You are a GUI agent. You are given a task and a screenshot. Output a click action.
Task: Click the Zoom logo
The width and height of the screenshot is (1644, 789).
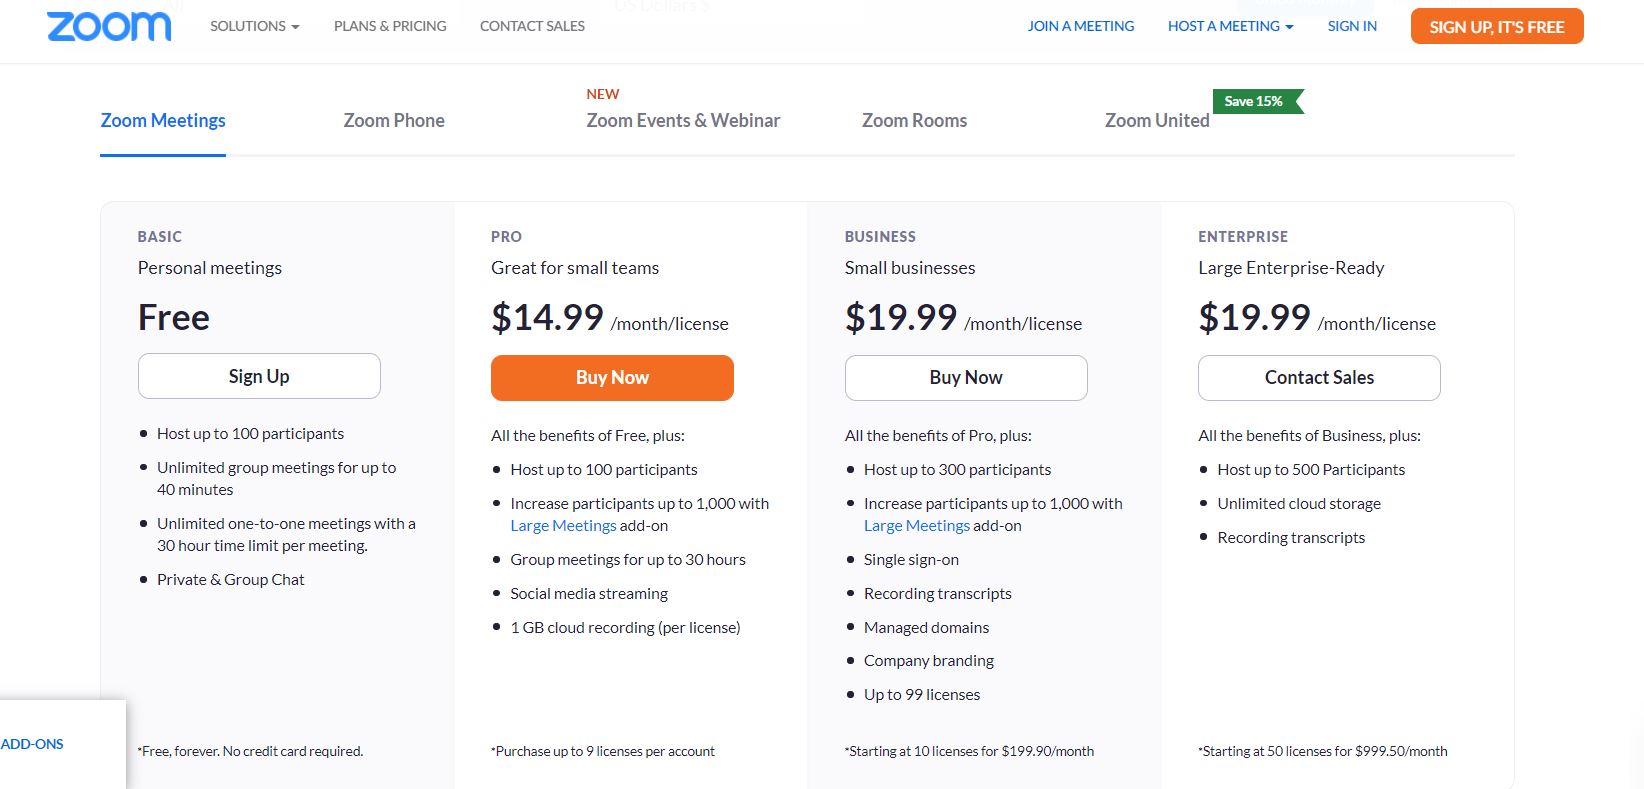pos(109,27)
